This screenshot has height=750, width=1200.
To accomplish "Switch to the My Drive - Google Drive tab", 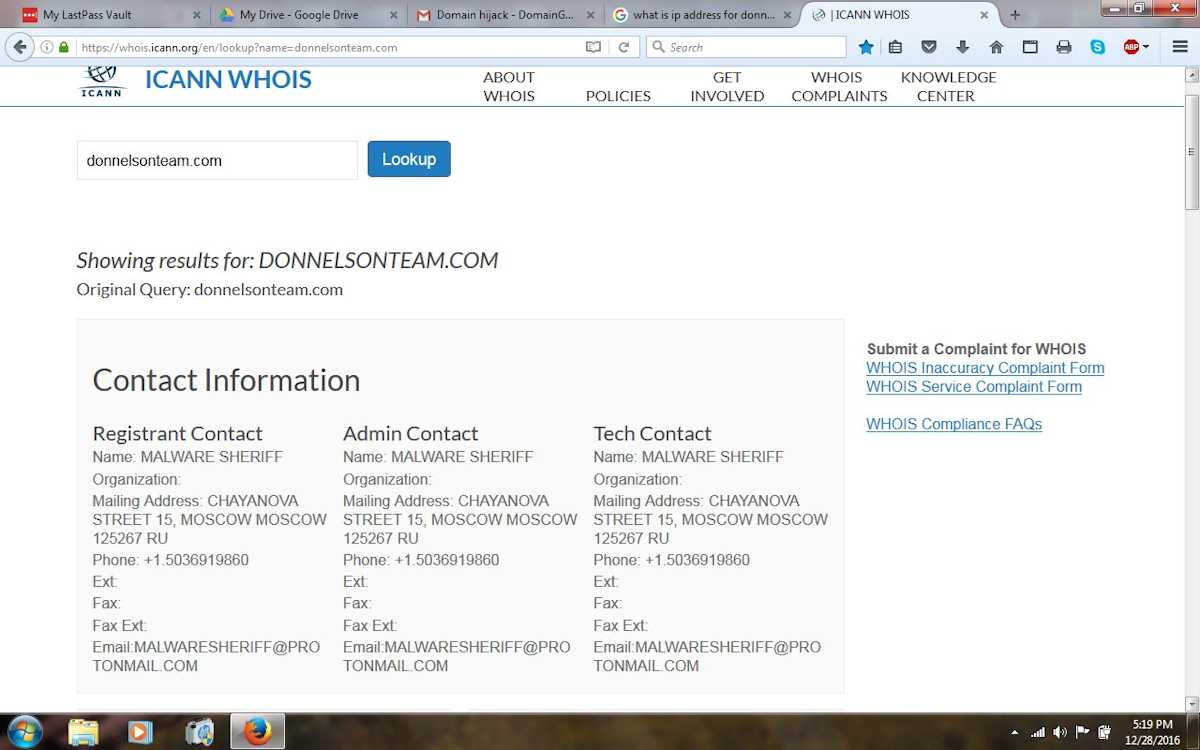I will click(308, 15).
